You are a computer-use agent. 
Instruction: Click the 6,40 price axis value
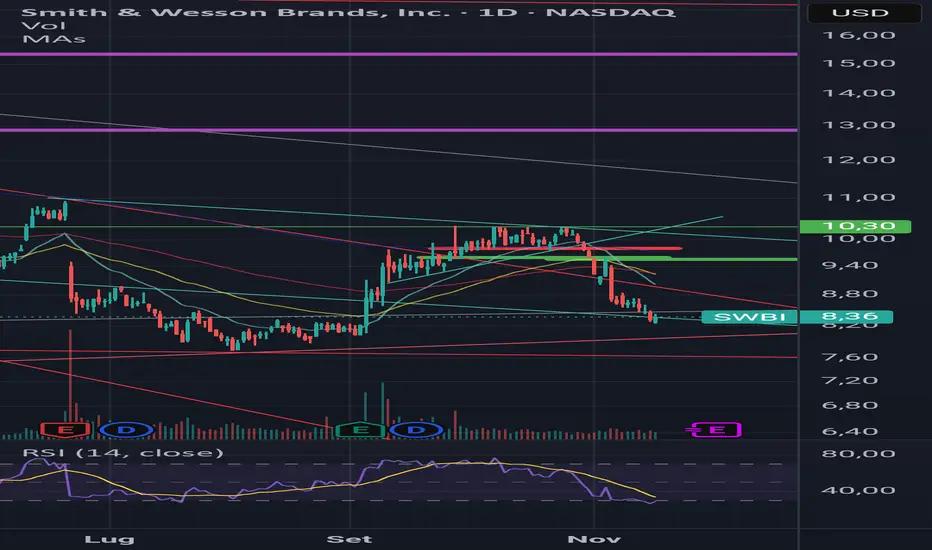849,431
